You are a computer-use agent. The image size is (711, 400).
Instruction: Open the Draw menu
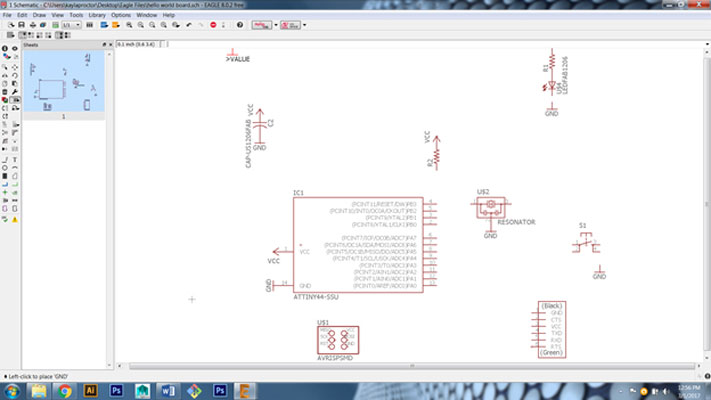point(39,15)
